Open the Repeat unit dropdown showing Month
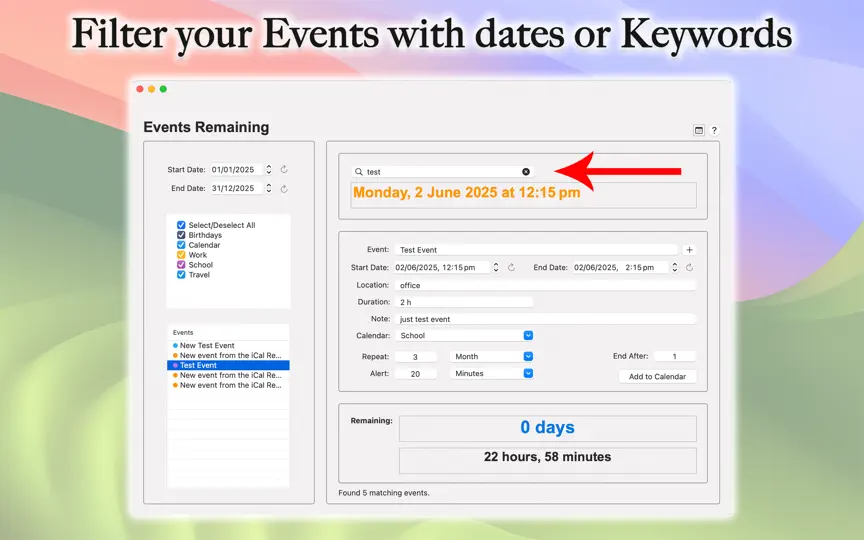Screen dimensions: 864x540 [492, 357]
